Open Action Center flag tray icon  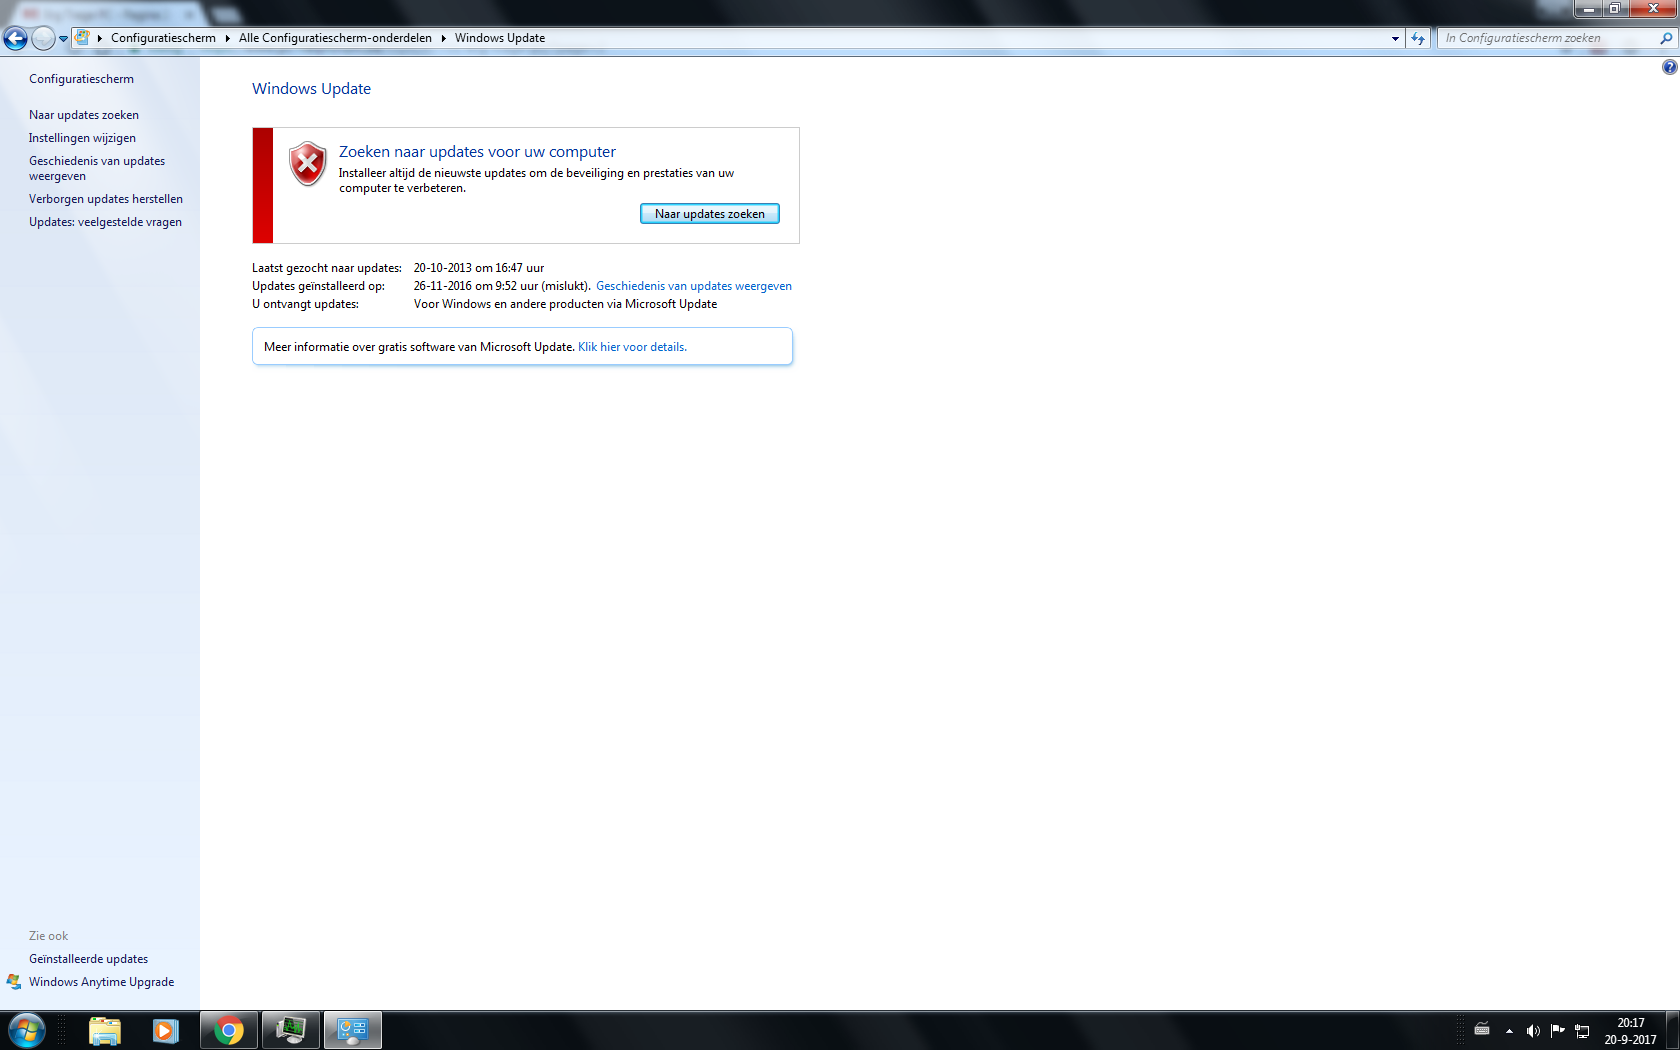[1557, 1030]
